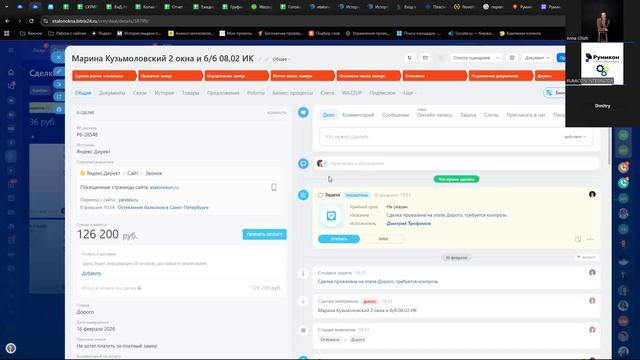Click the email envelope icon in the deal header
Viewport: 640px width, 360px height.
425,58
